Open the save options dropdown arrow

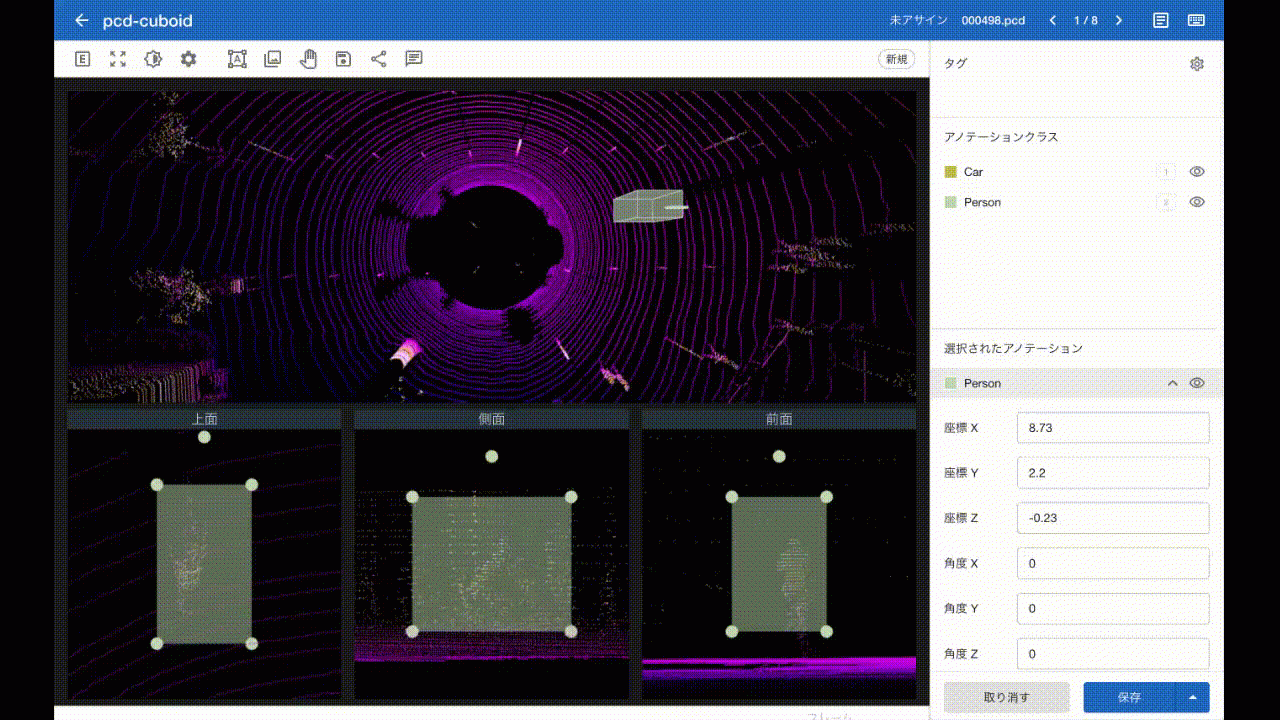(1192, 697)
